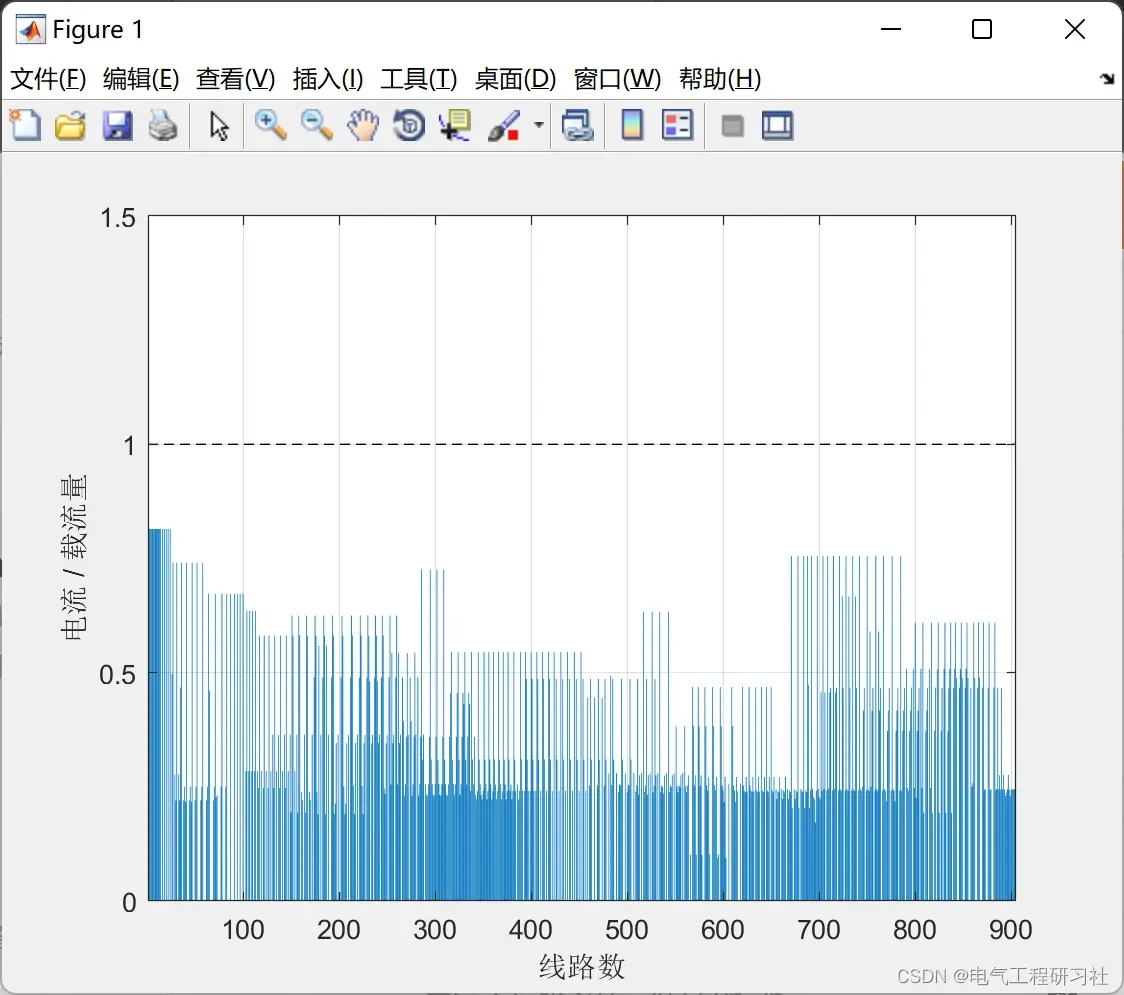Screen dimensions: 1124x995
Task: Toggle the Insert Legend button
Action: (x=677, y=125)
